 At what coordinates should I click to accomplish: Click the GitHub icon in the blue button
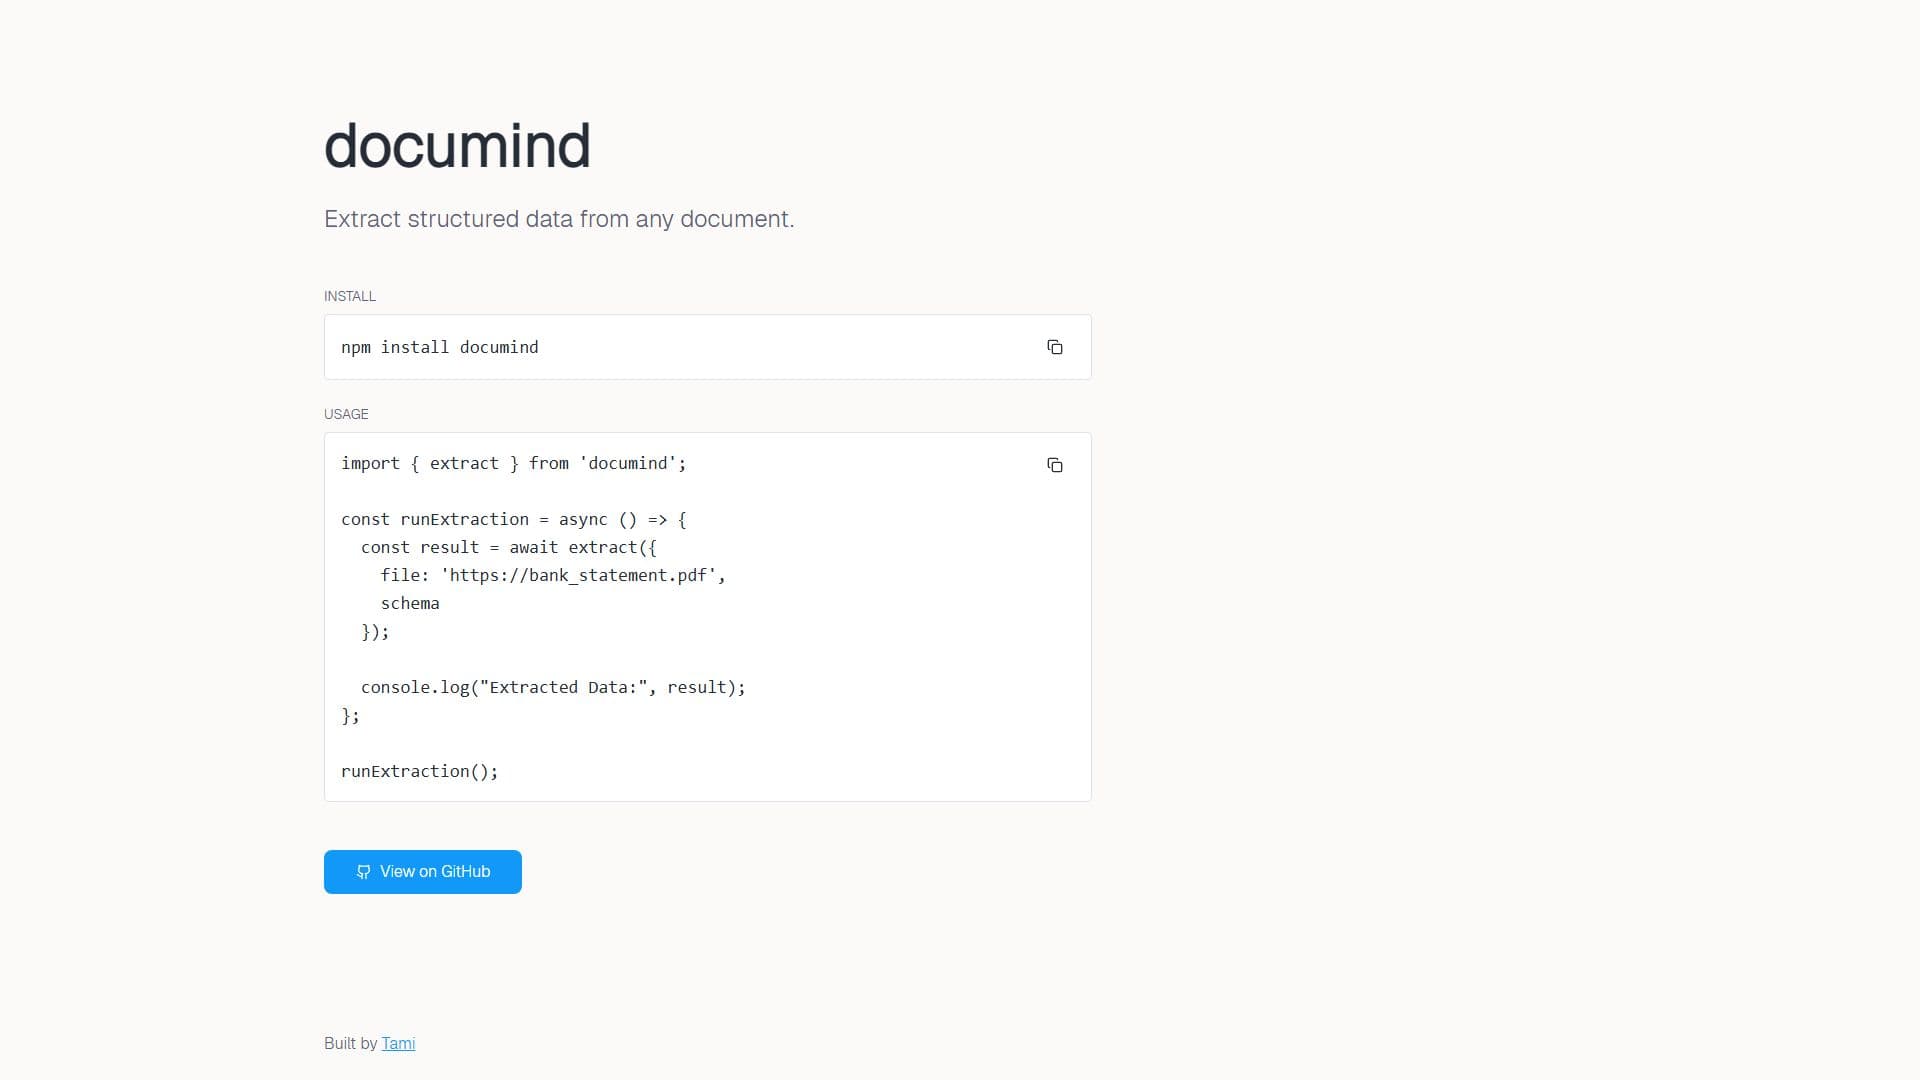pos(363,872)
